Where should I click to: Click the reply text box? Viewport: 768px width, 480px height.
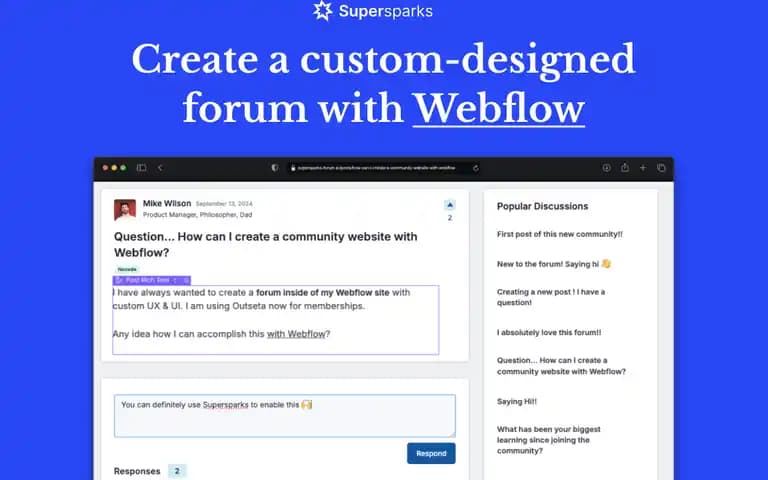click(285, 416)
